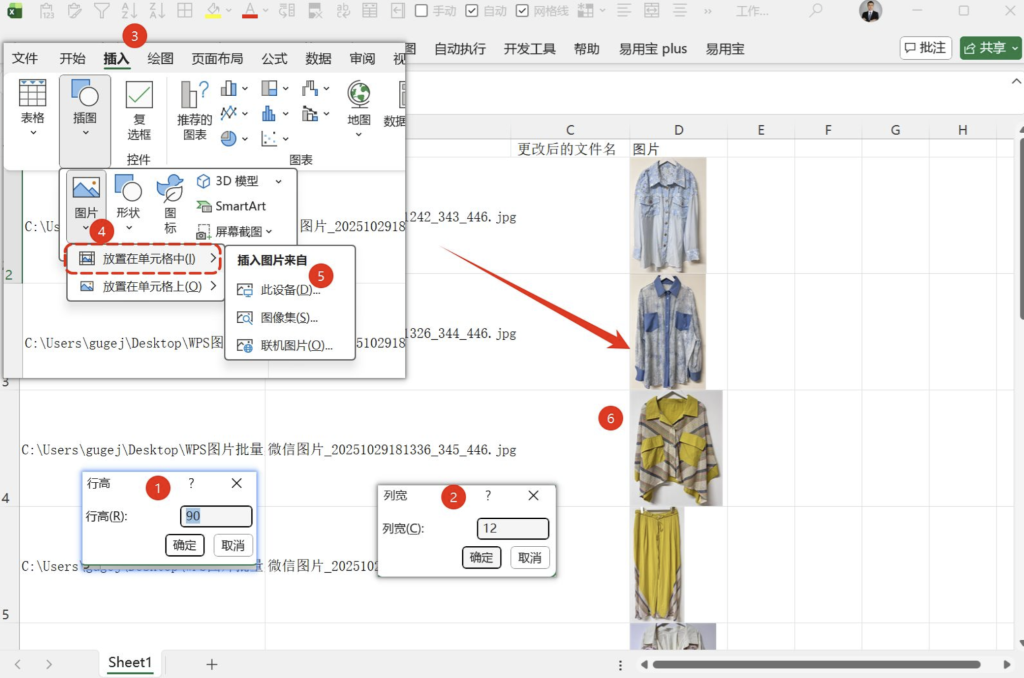Click the 批注 comments button
1024x678 pixels.
click(925, 48)
